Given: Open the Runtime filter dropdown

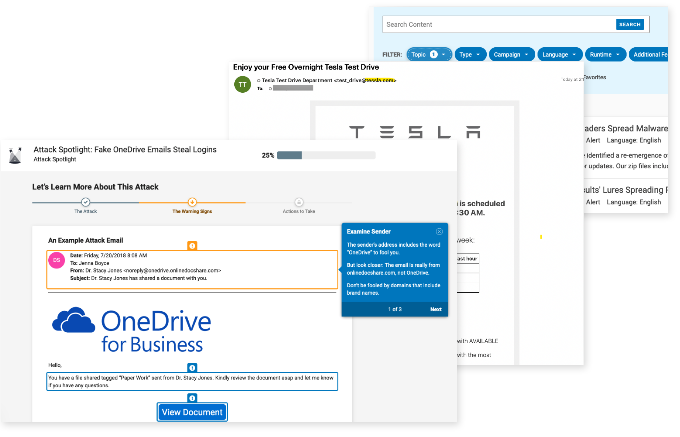Looking at the screenshot, I should click(x=605, y=54).
